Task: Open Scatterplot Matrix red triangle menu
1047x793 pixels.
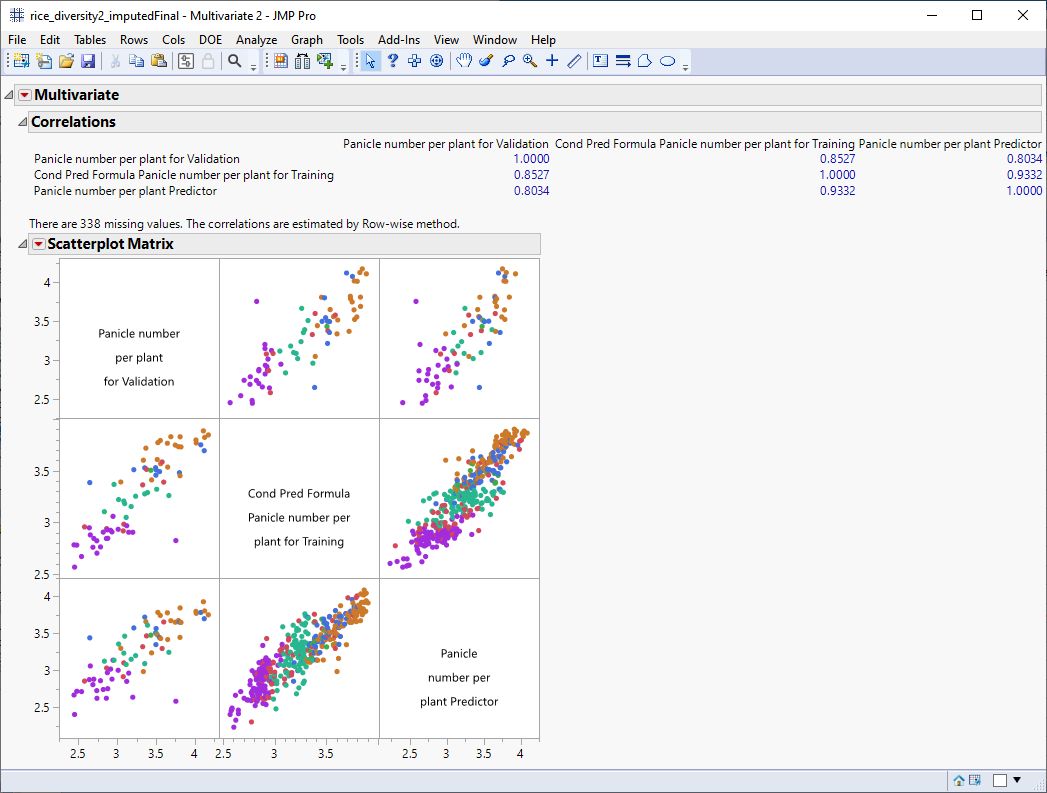Action: 38,244
